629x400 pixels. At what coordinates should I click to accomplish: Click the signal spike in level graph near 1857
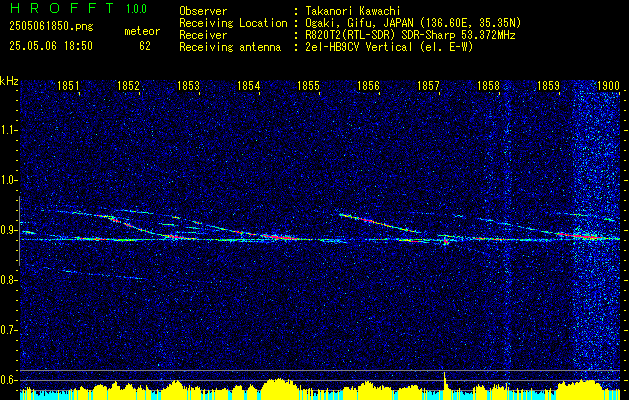click(x=444, y=381)
